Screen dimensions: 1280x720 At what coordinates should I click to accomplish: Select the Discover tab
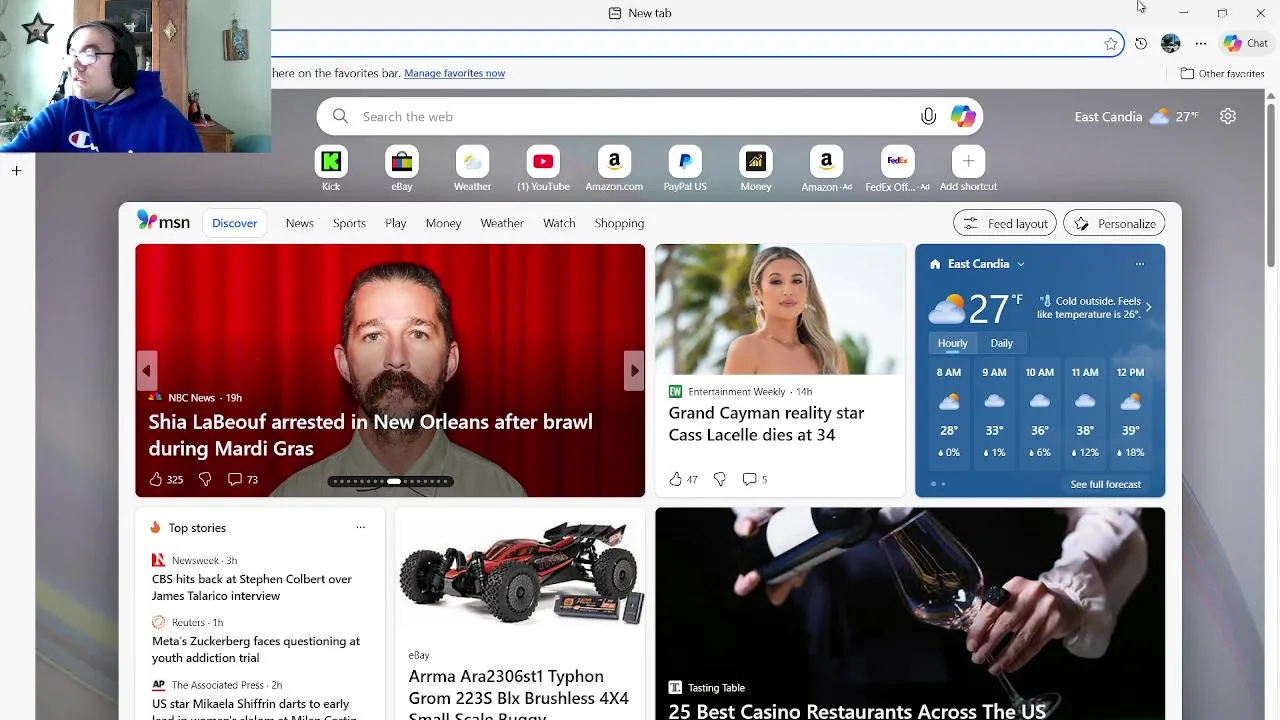tap(235, 223)
